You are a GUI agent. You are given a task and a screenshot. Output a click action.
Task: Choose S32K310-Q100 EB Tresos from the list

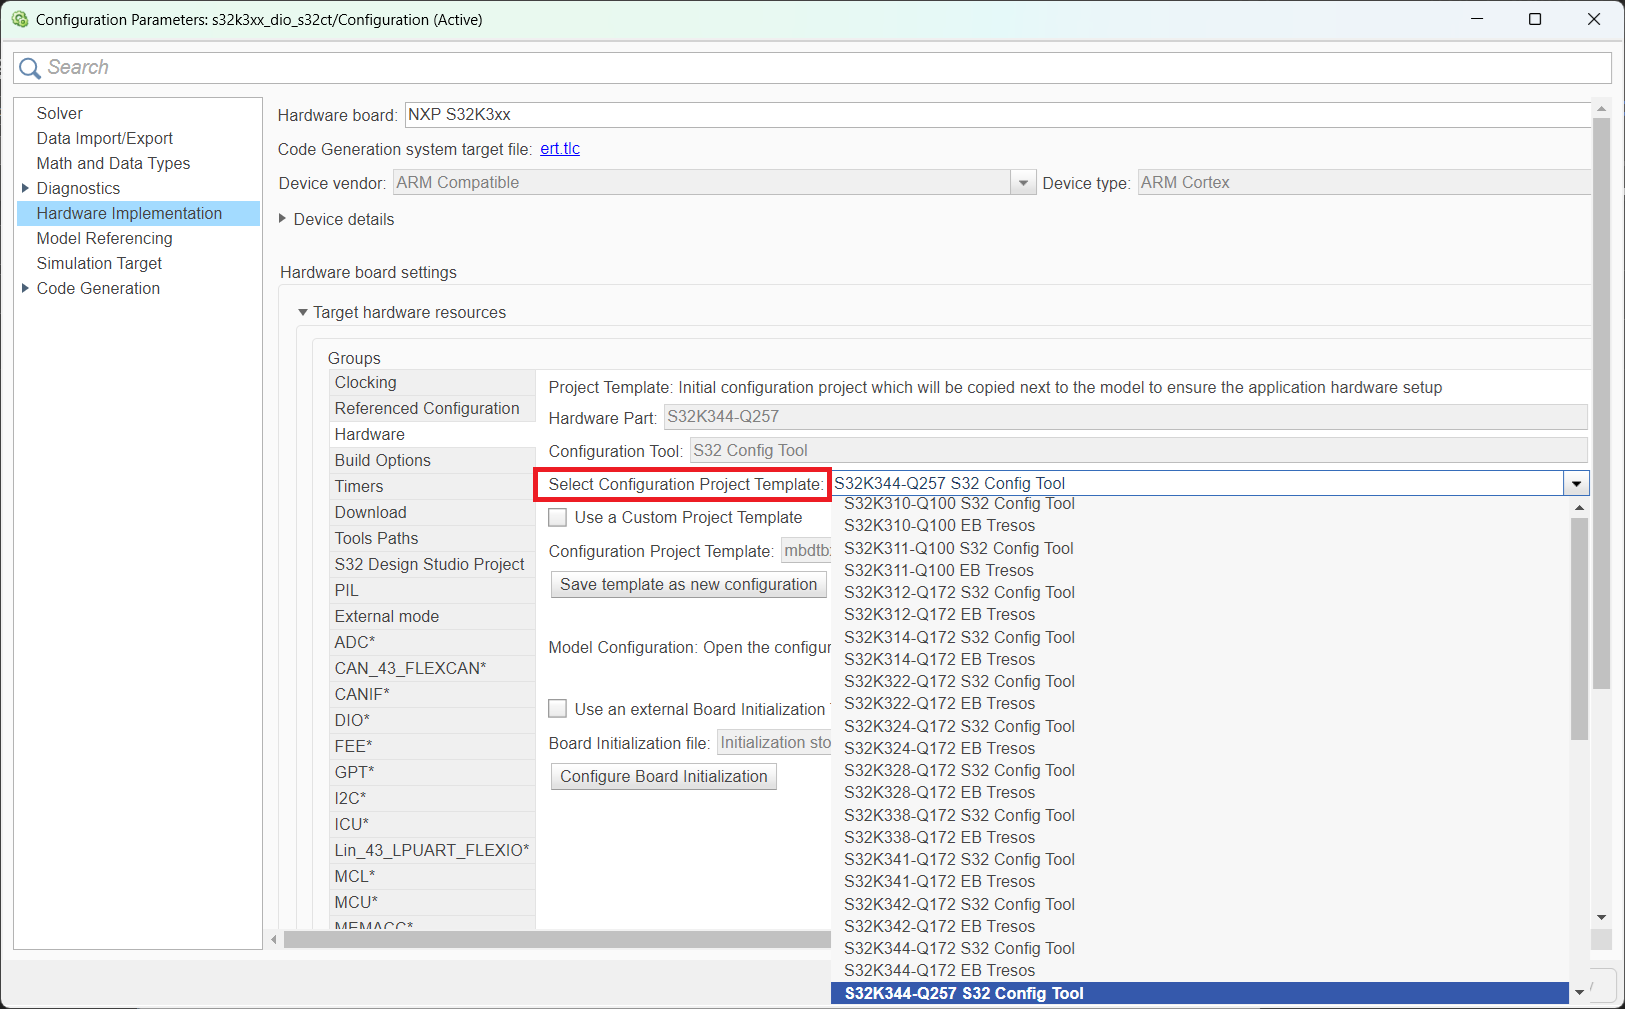pos(940,525)
